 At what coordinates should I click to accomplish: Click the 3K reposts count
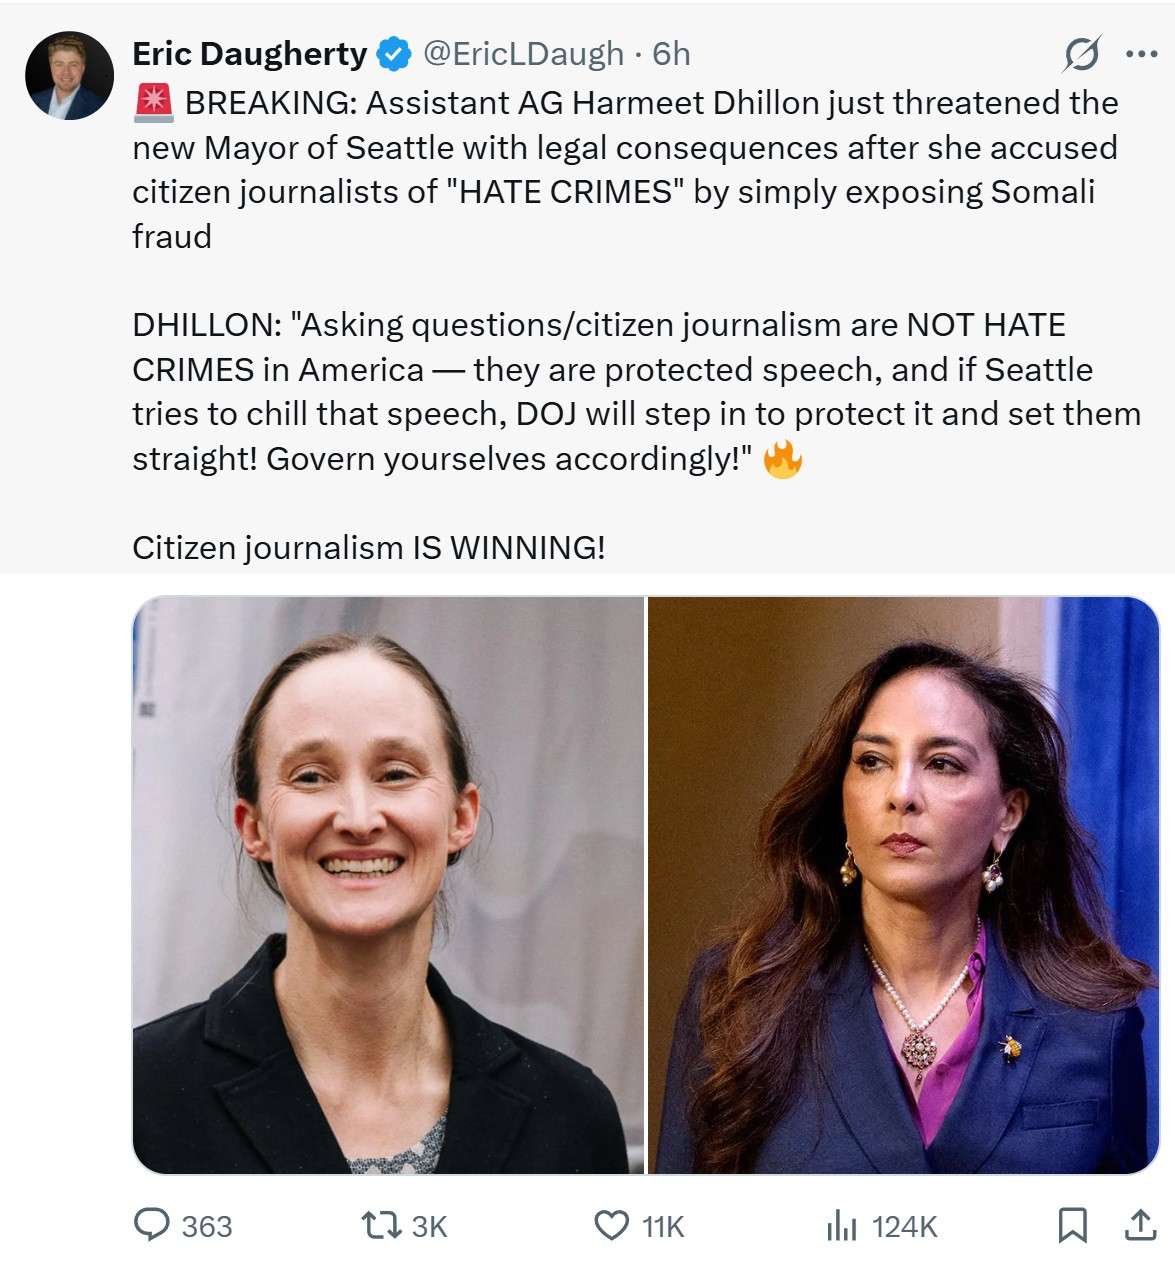pyautogui.click(x=430, y=1227)
